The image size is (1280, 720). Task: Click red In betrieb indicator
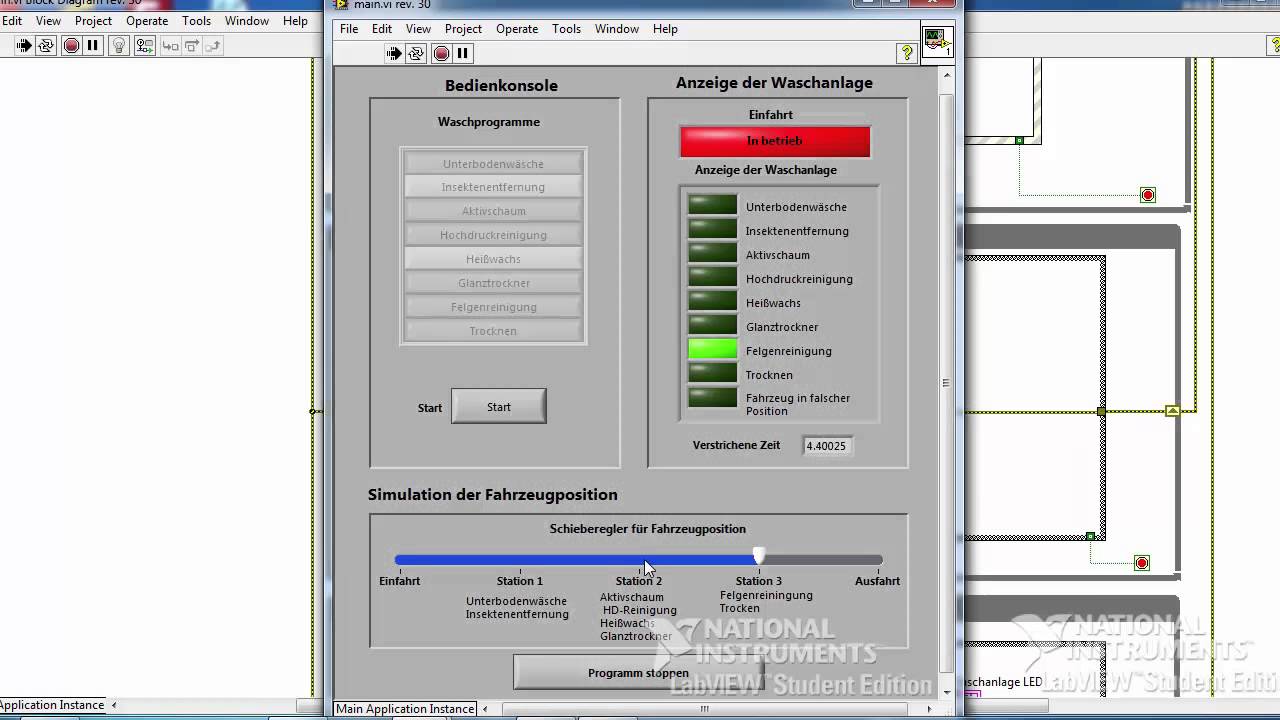point(775,141)
